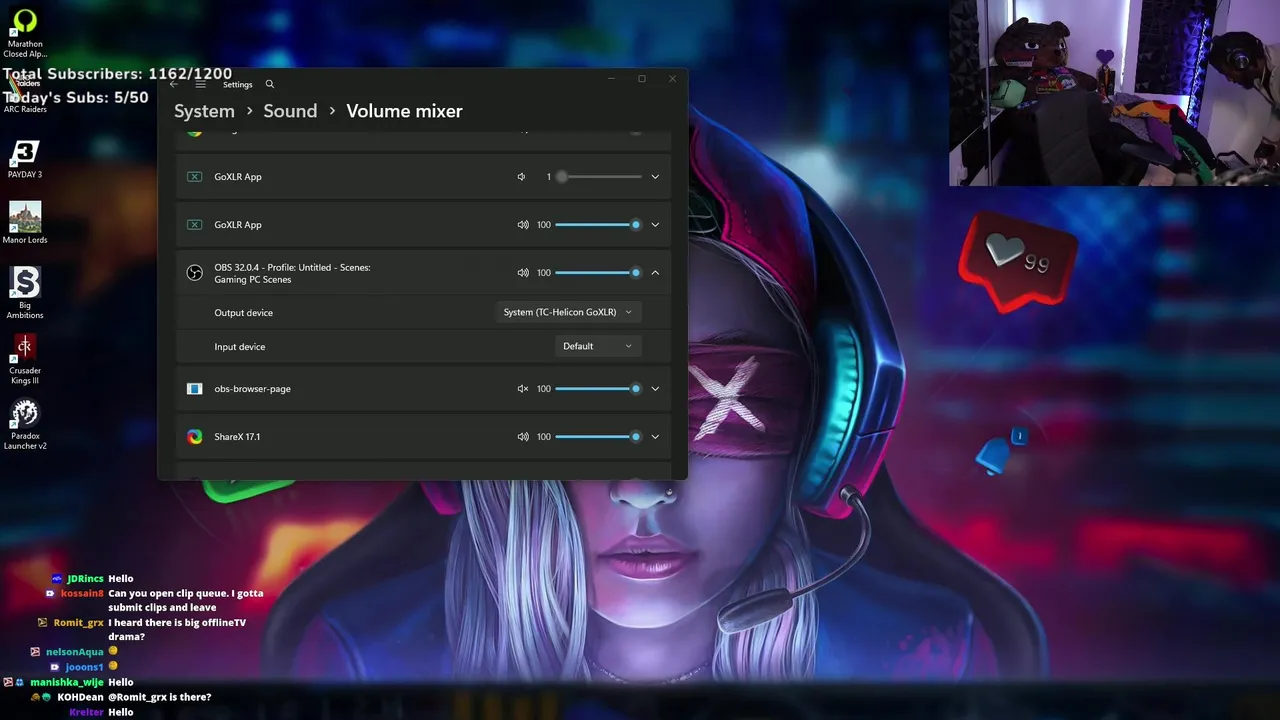The height and width of the screenshot is (720, 1280).
Task: Click the obs-browser-page app icon
Action: (195, 389)
